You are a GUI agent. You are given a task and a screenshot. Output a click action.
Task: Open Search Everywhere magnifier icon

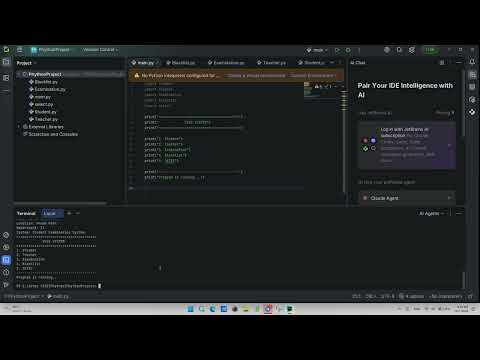click(399, 50)
